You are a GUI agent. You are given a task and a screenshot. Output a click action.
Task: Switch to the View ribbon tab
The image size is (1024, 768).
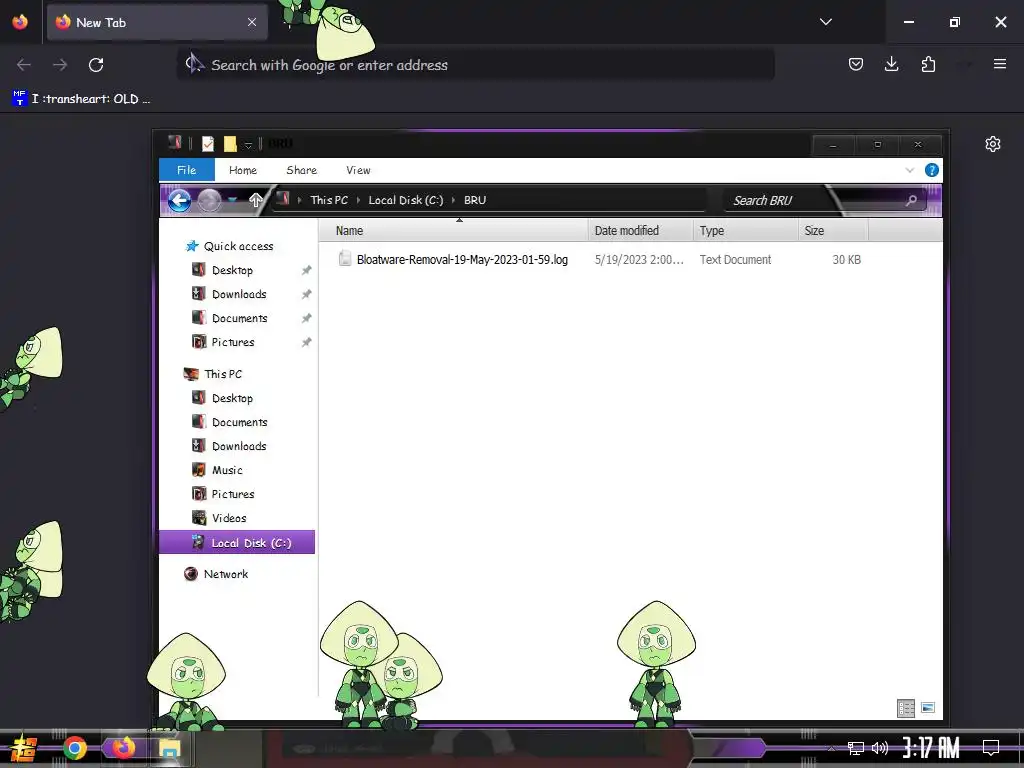click(x=358, y=170)
